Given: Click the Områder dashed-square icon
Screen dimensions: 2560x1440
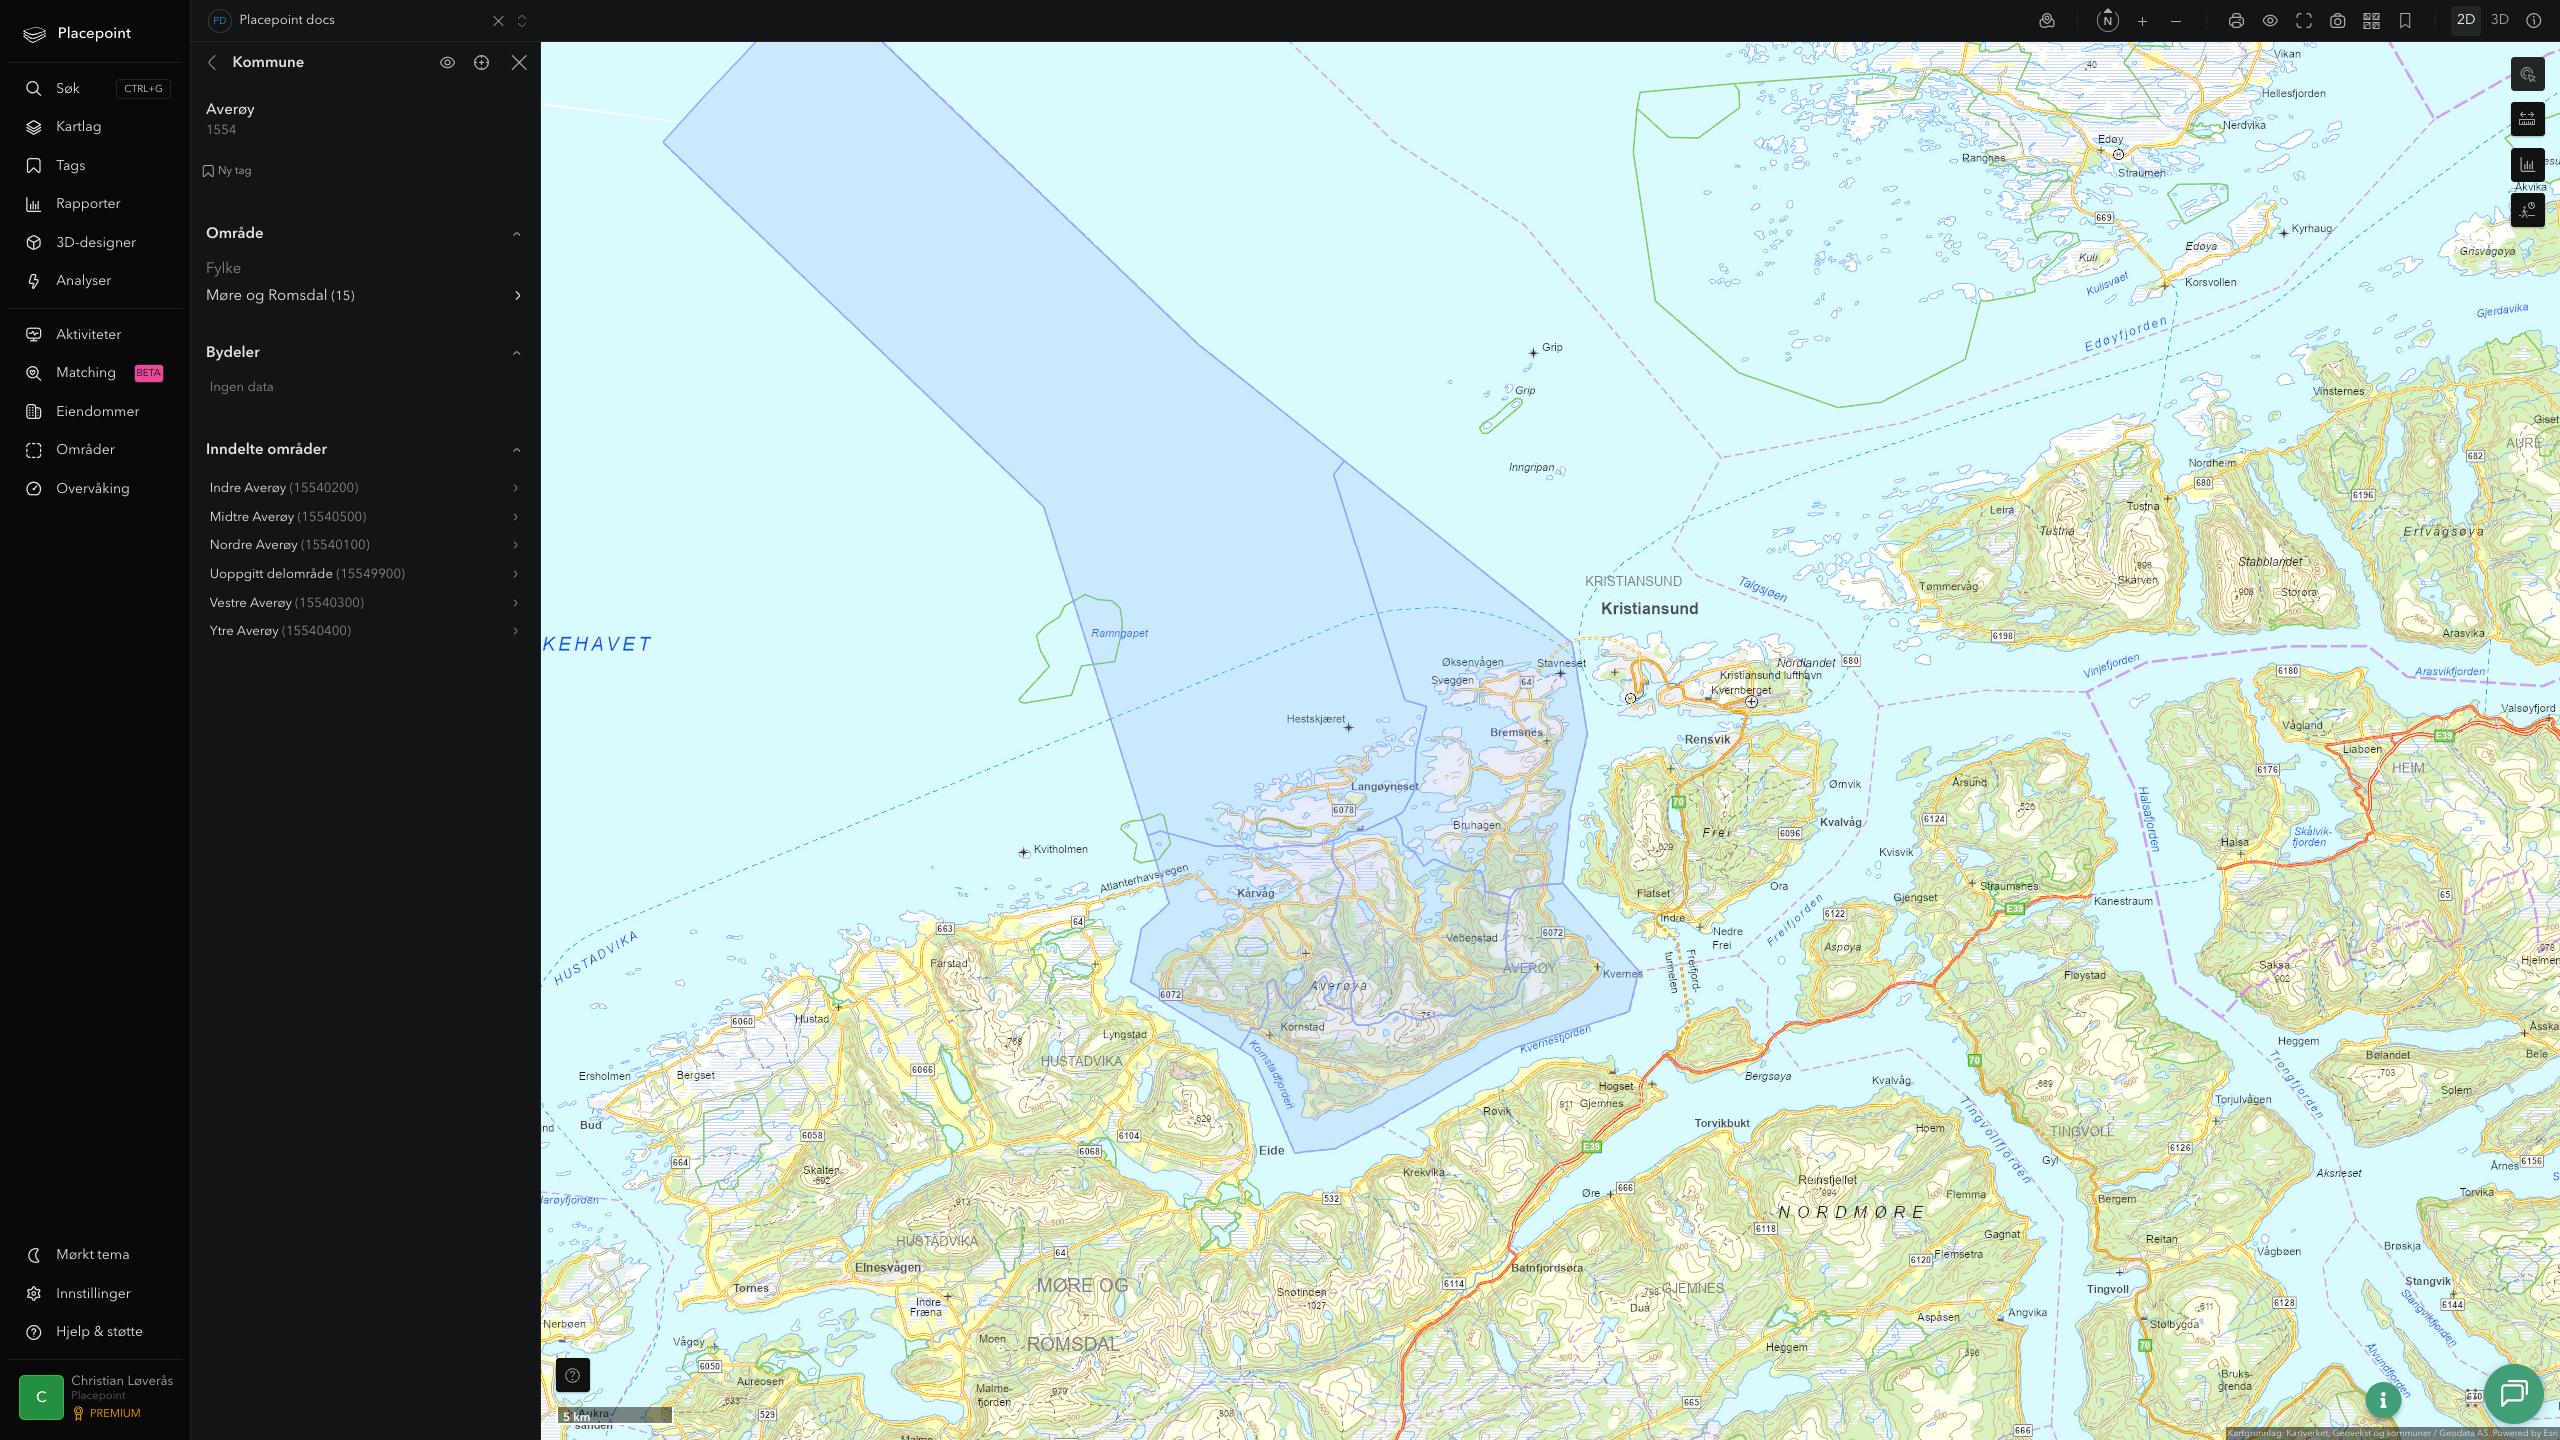Looking at the screenshot, I should (x=34, y=450).
